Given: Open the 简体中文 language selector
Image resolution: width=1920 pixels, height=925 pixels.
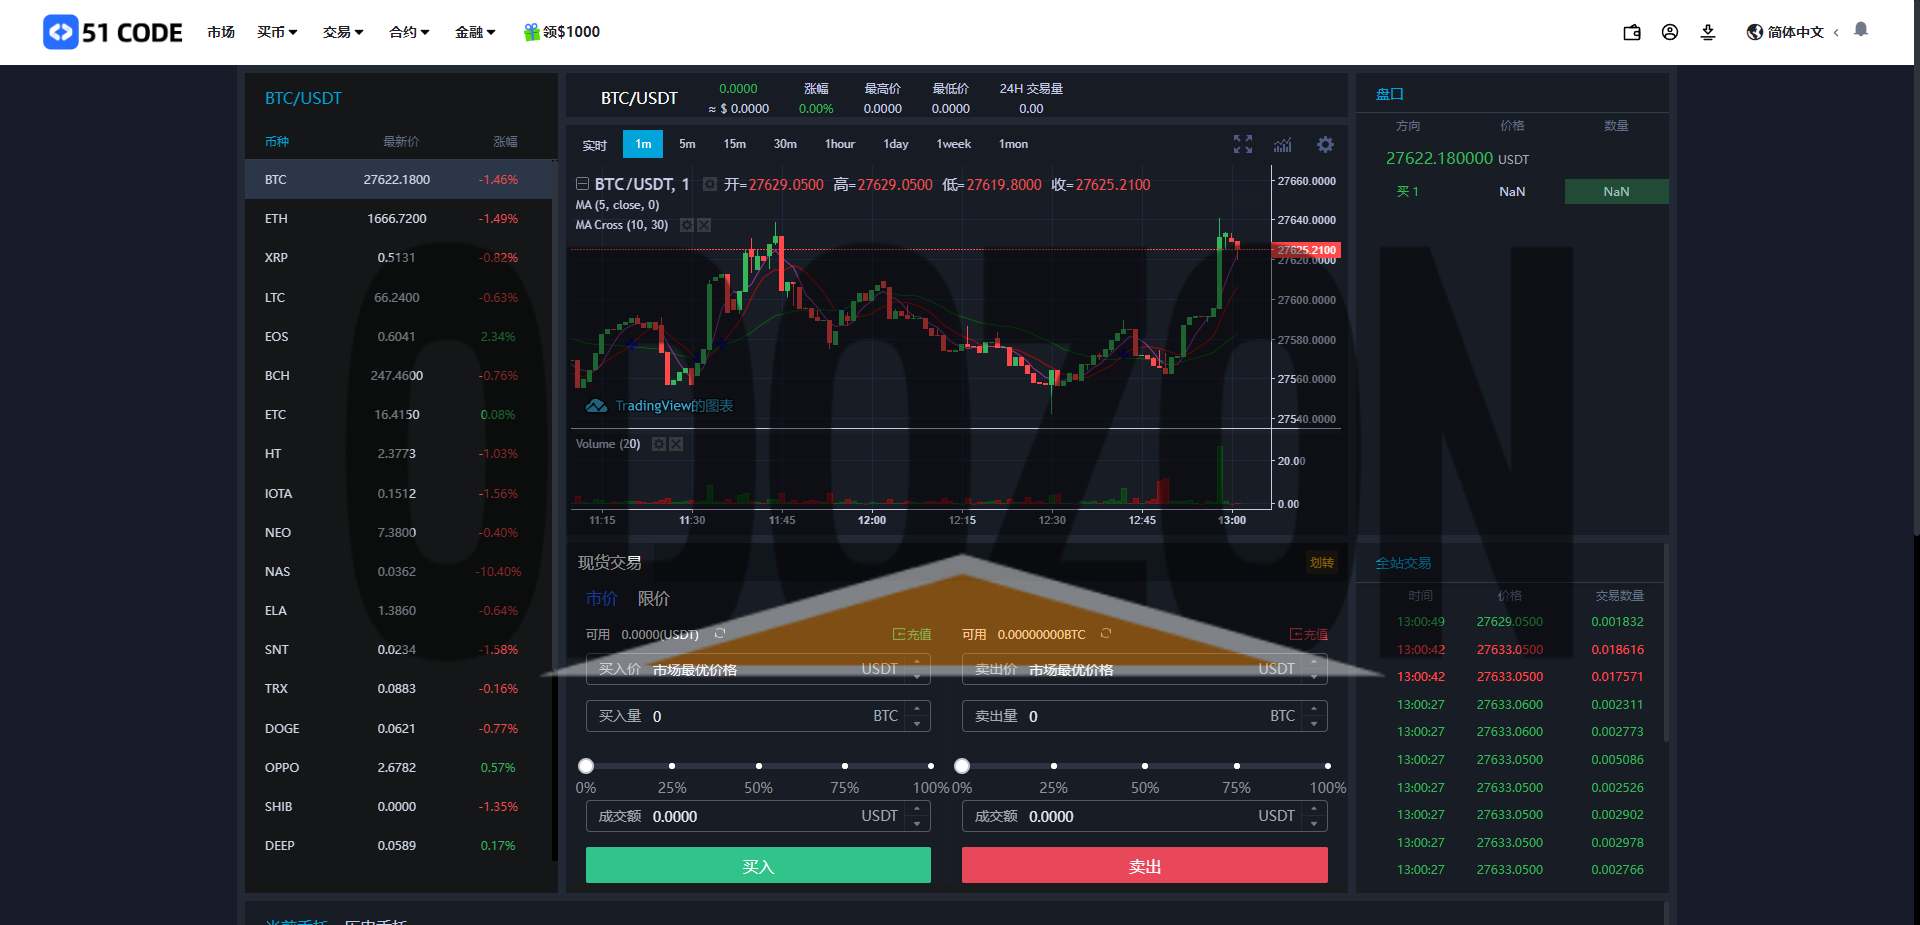Looking at the screenshot, I should click(1794, 32).
